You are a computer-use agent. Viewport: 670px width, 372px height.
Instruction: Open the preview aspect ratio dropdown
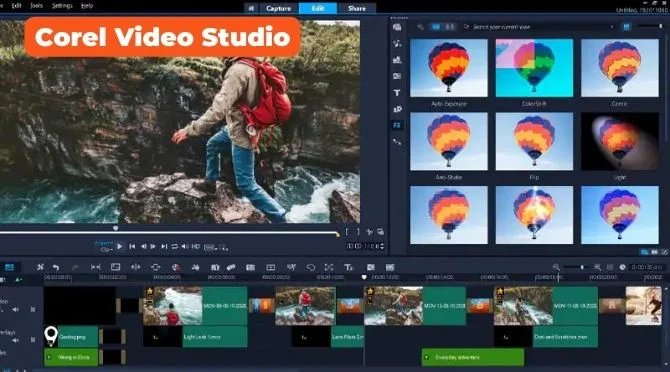pos(210,247)
